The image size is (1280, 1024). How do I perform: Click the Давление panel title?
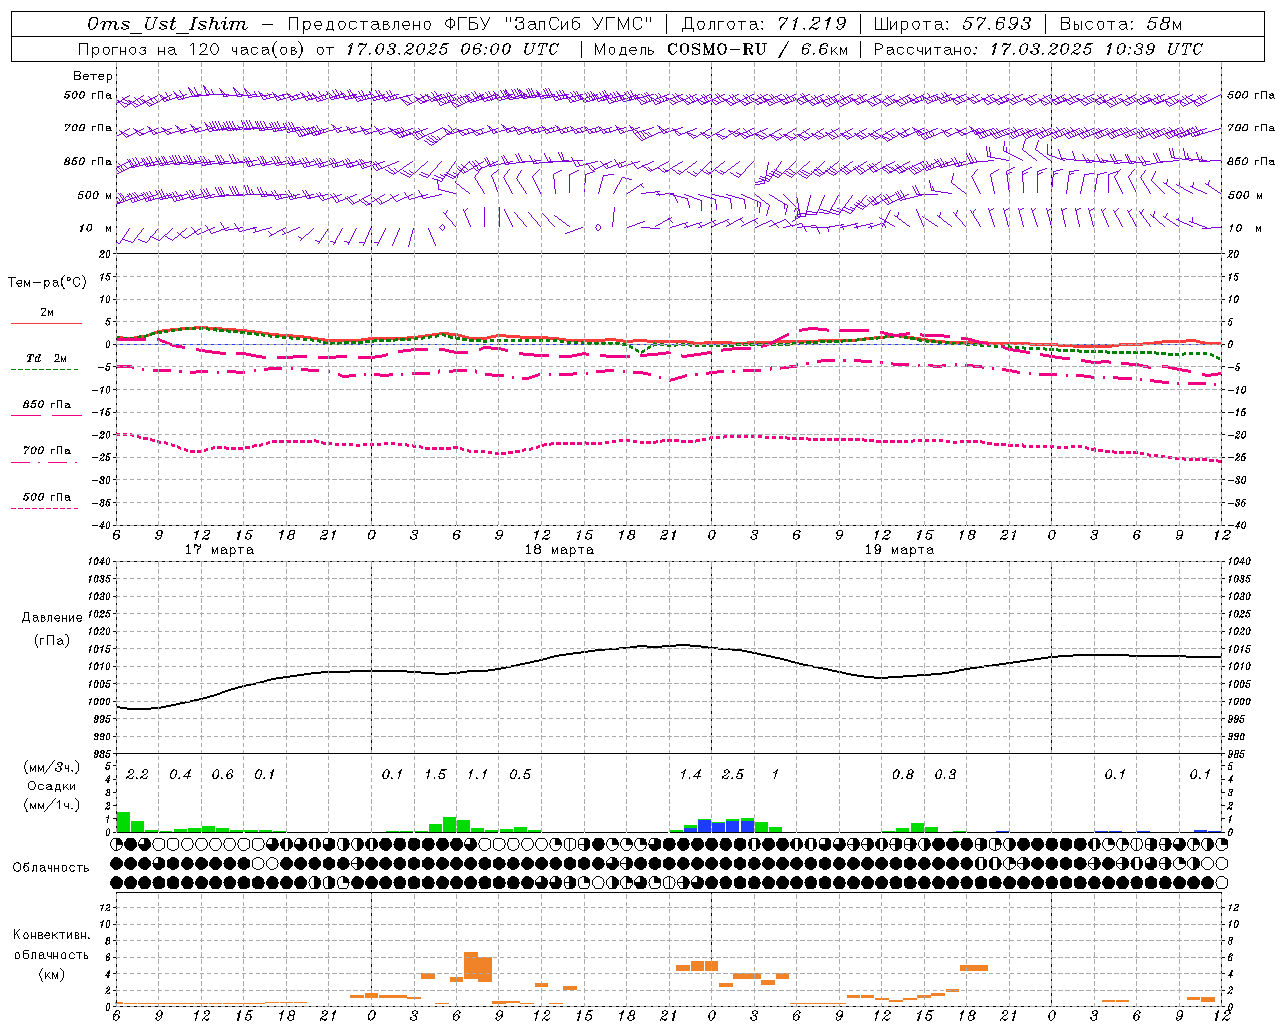coord(52,618)
